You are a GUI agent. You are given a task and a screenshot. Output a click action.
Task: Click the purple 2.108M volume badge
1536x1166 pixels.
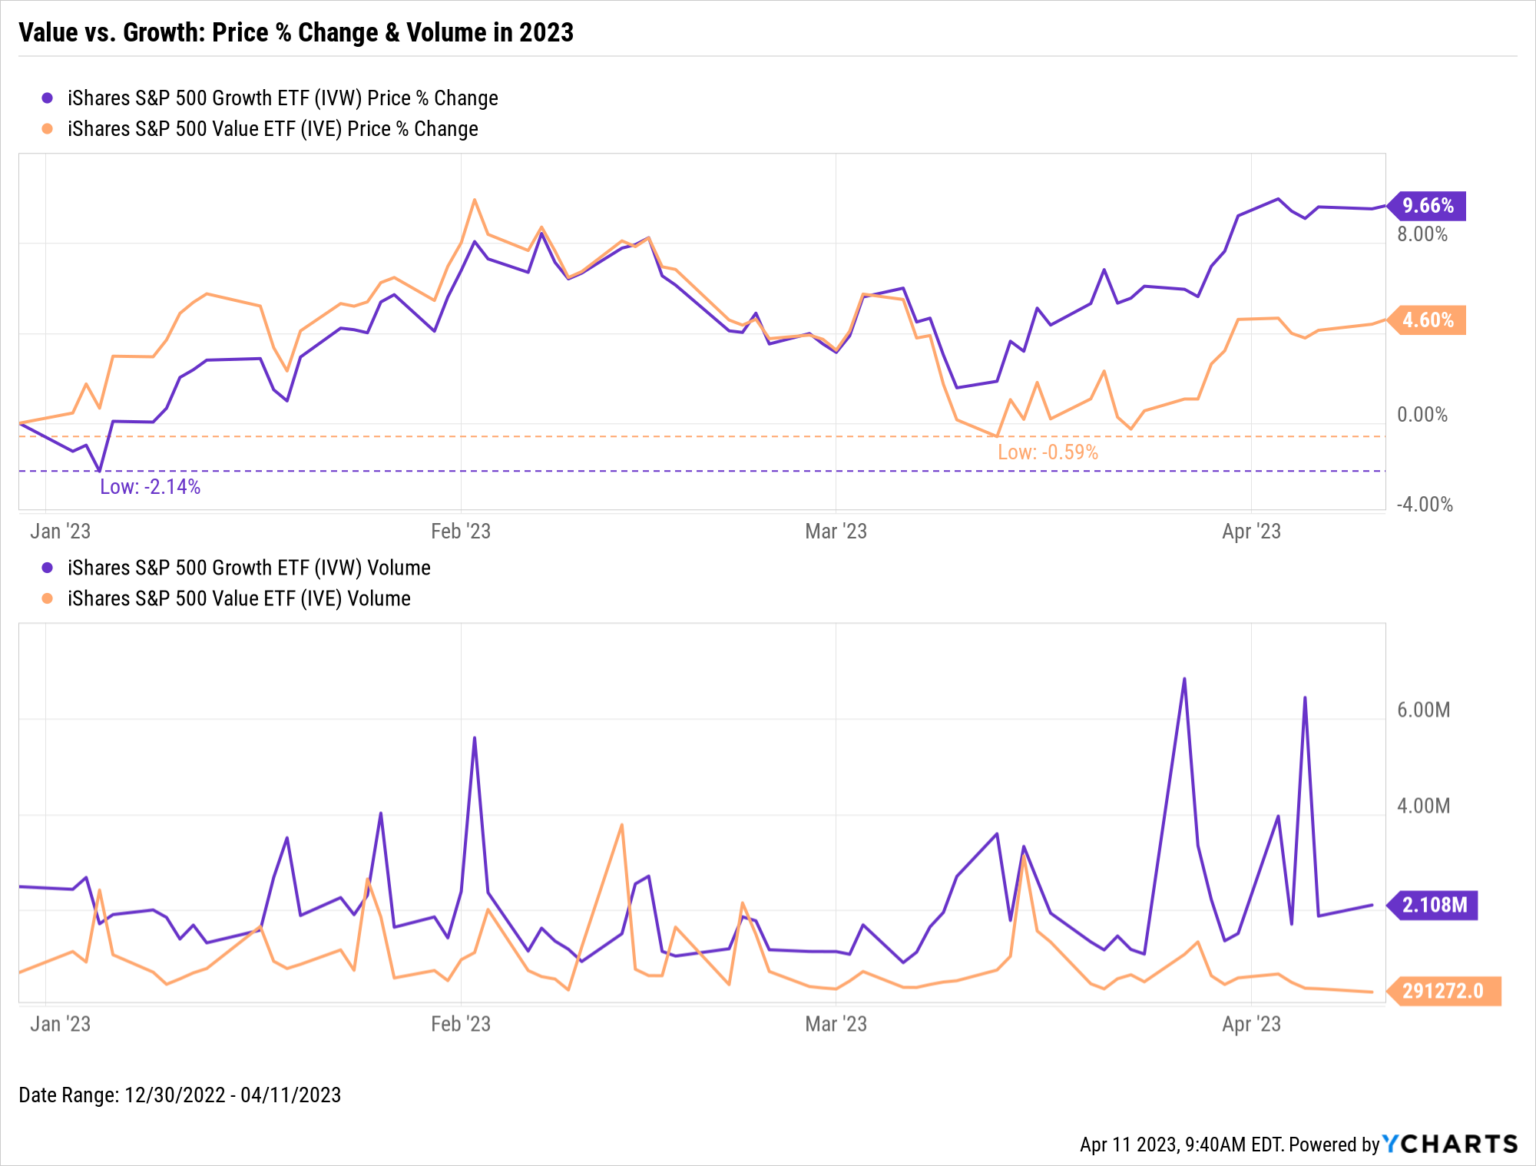tap(1433, 905)
